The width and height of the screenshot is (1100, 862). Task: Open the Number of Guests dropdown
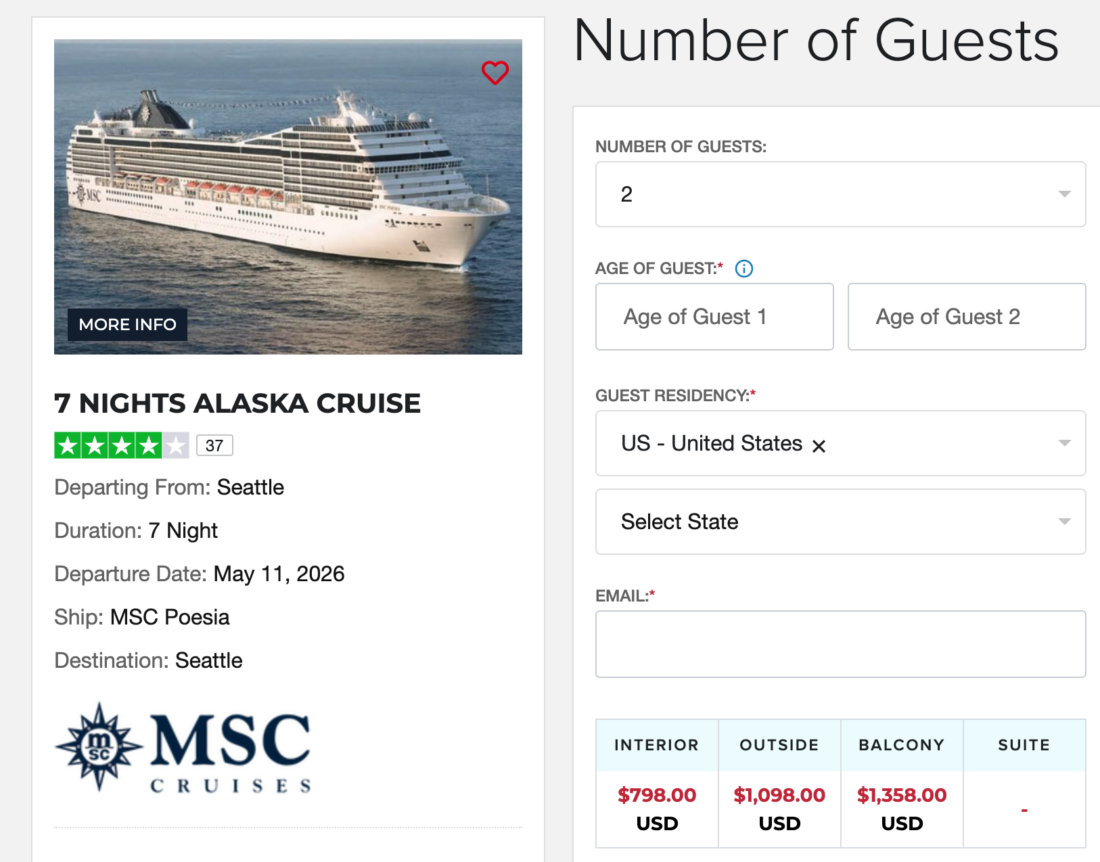pyautogui.click(x=840, y=194)
